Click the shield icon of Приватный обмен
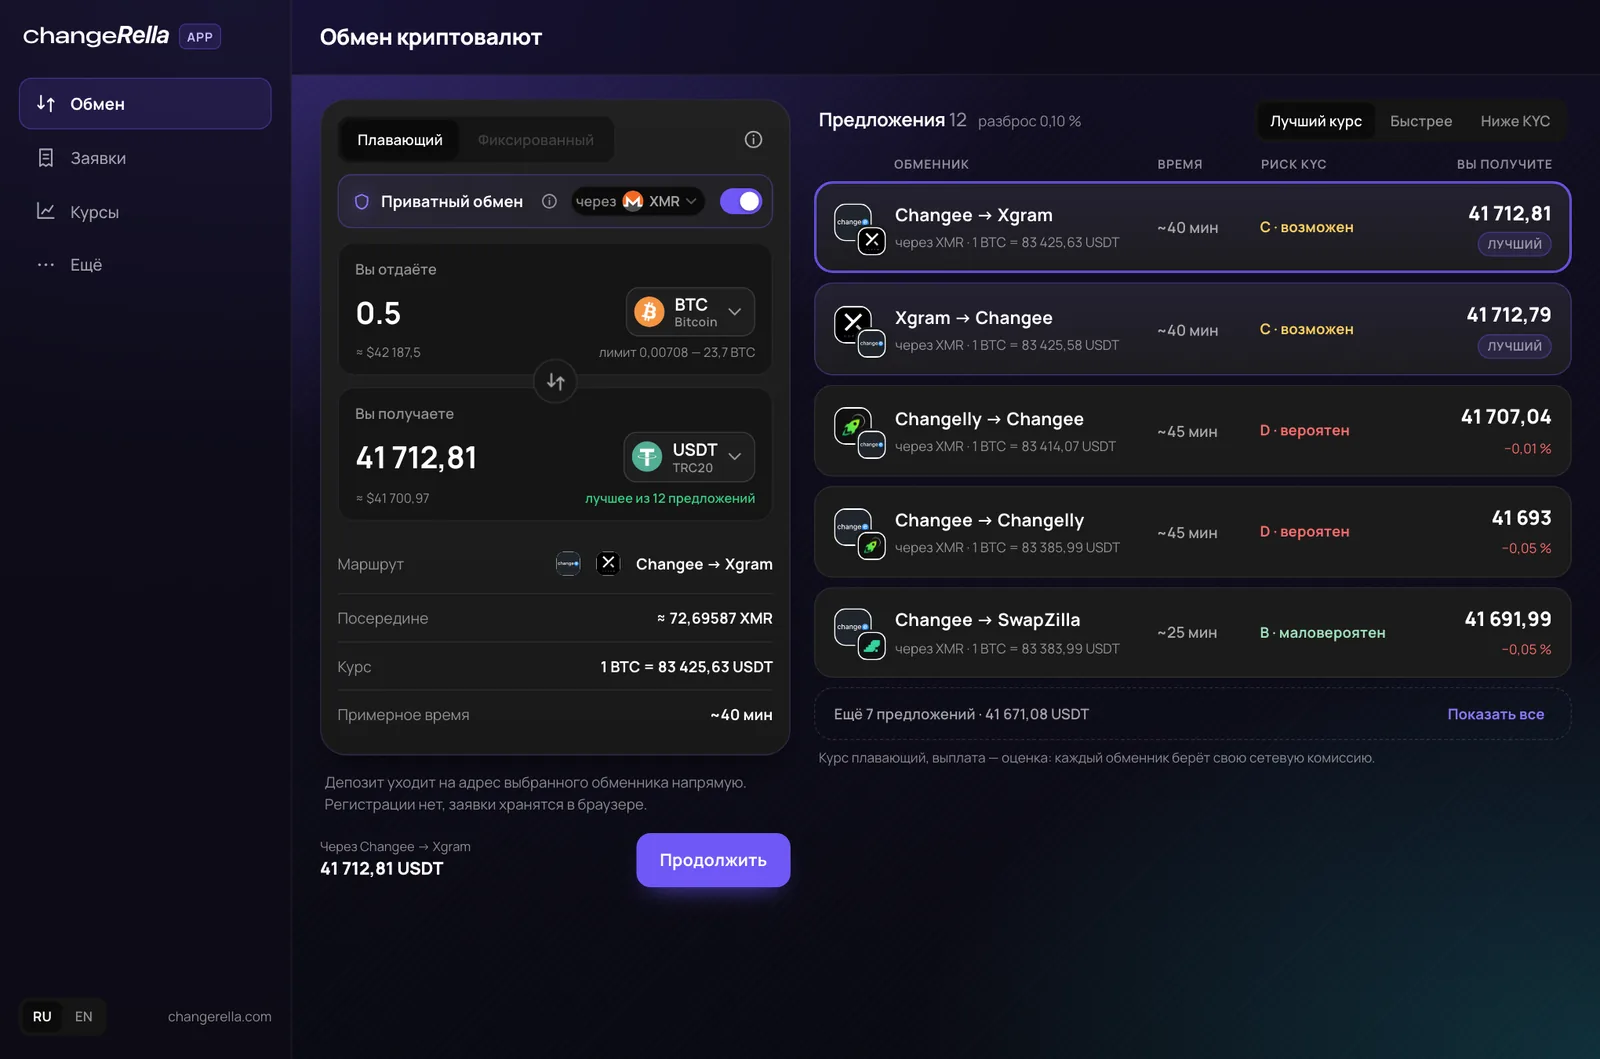 362,202
